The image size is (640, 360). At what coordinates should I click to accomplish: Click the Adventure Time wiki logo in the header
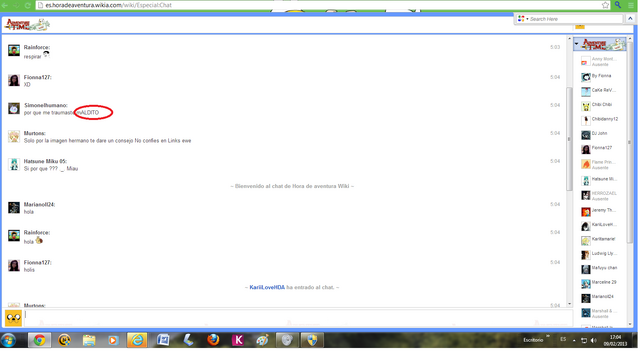tap(27, 25)
